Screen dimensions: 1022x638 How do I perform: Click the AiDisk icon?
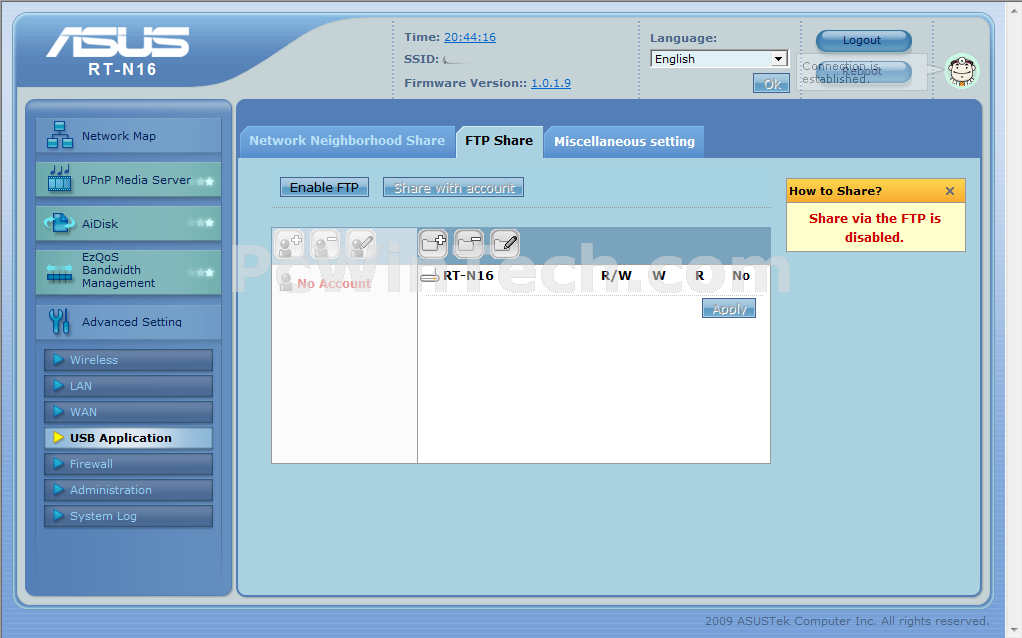[59, 224]
